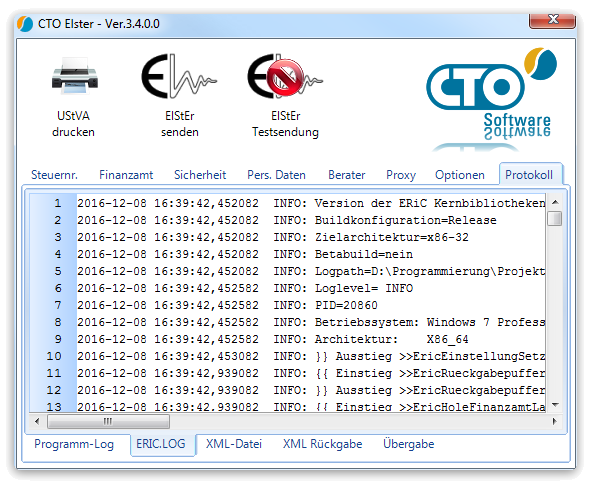The height and width of the screenshot is (485, 592).
Task: Switch to the Berater tab
Action: click(347, 175)
